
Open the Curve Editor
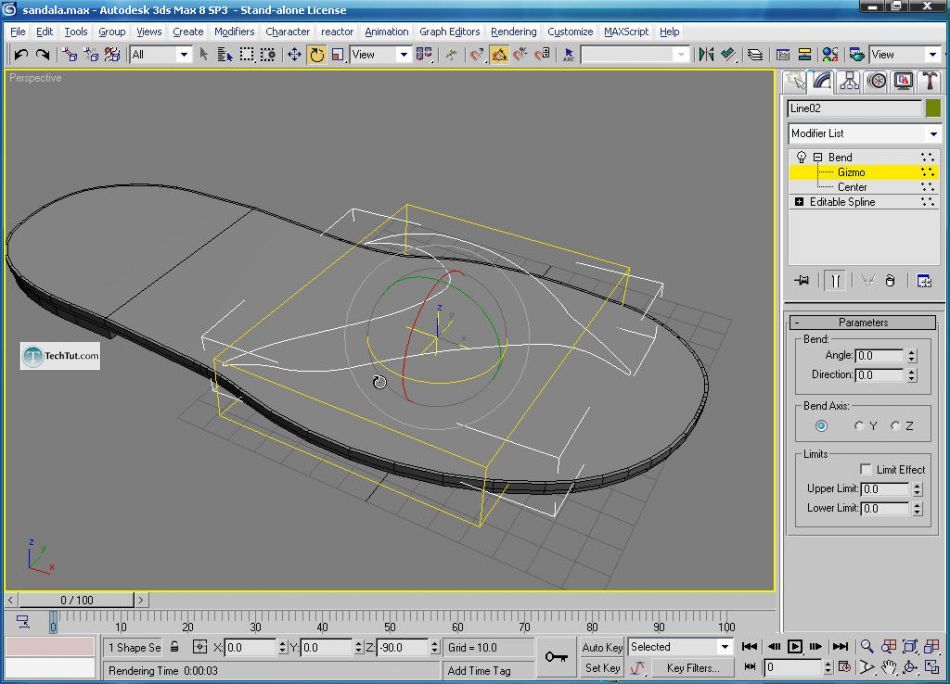click(783, 55)
